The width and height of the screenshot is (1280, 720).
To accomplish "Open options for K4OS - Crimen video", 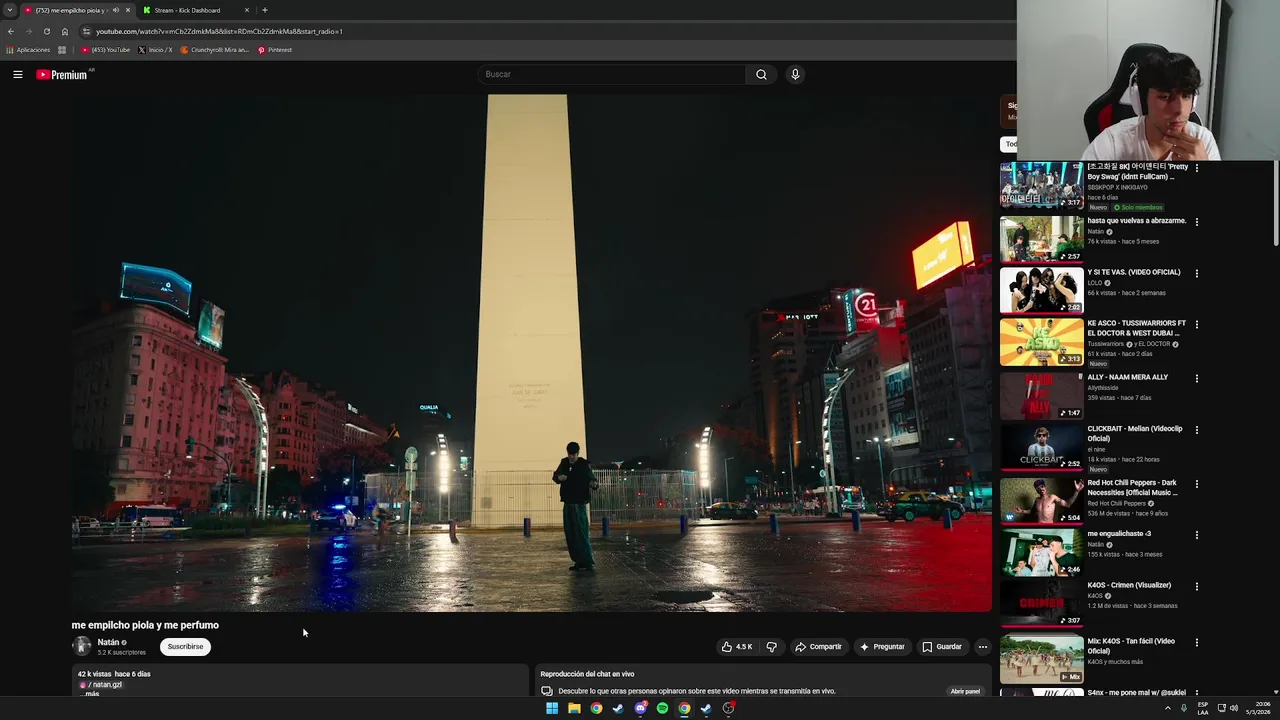I will point(1196,586).
